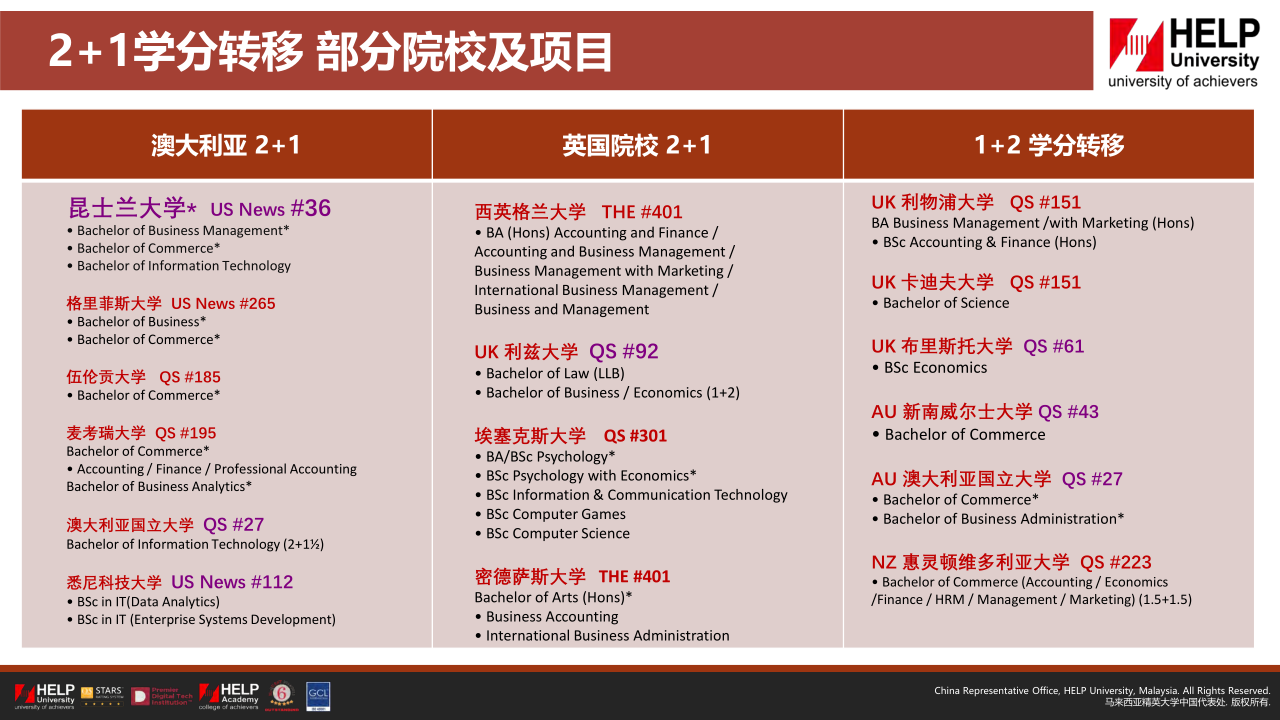The image size is (1280, 720).
Task: Select the 1+2 学分转移 column header
Action: (x=1048, y=145)
